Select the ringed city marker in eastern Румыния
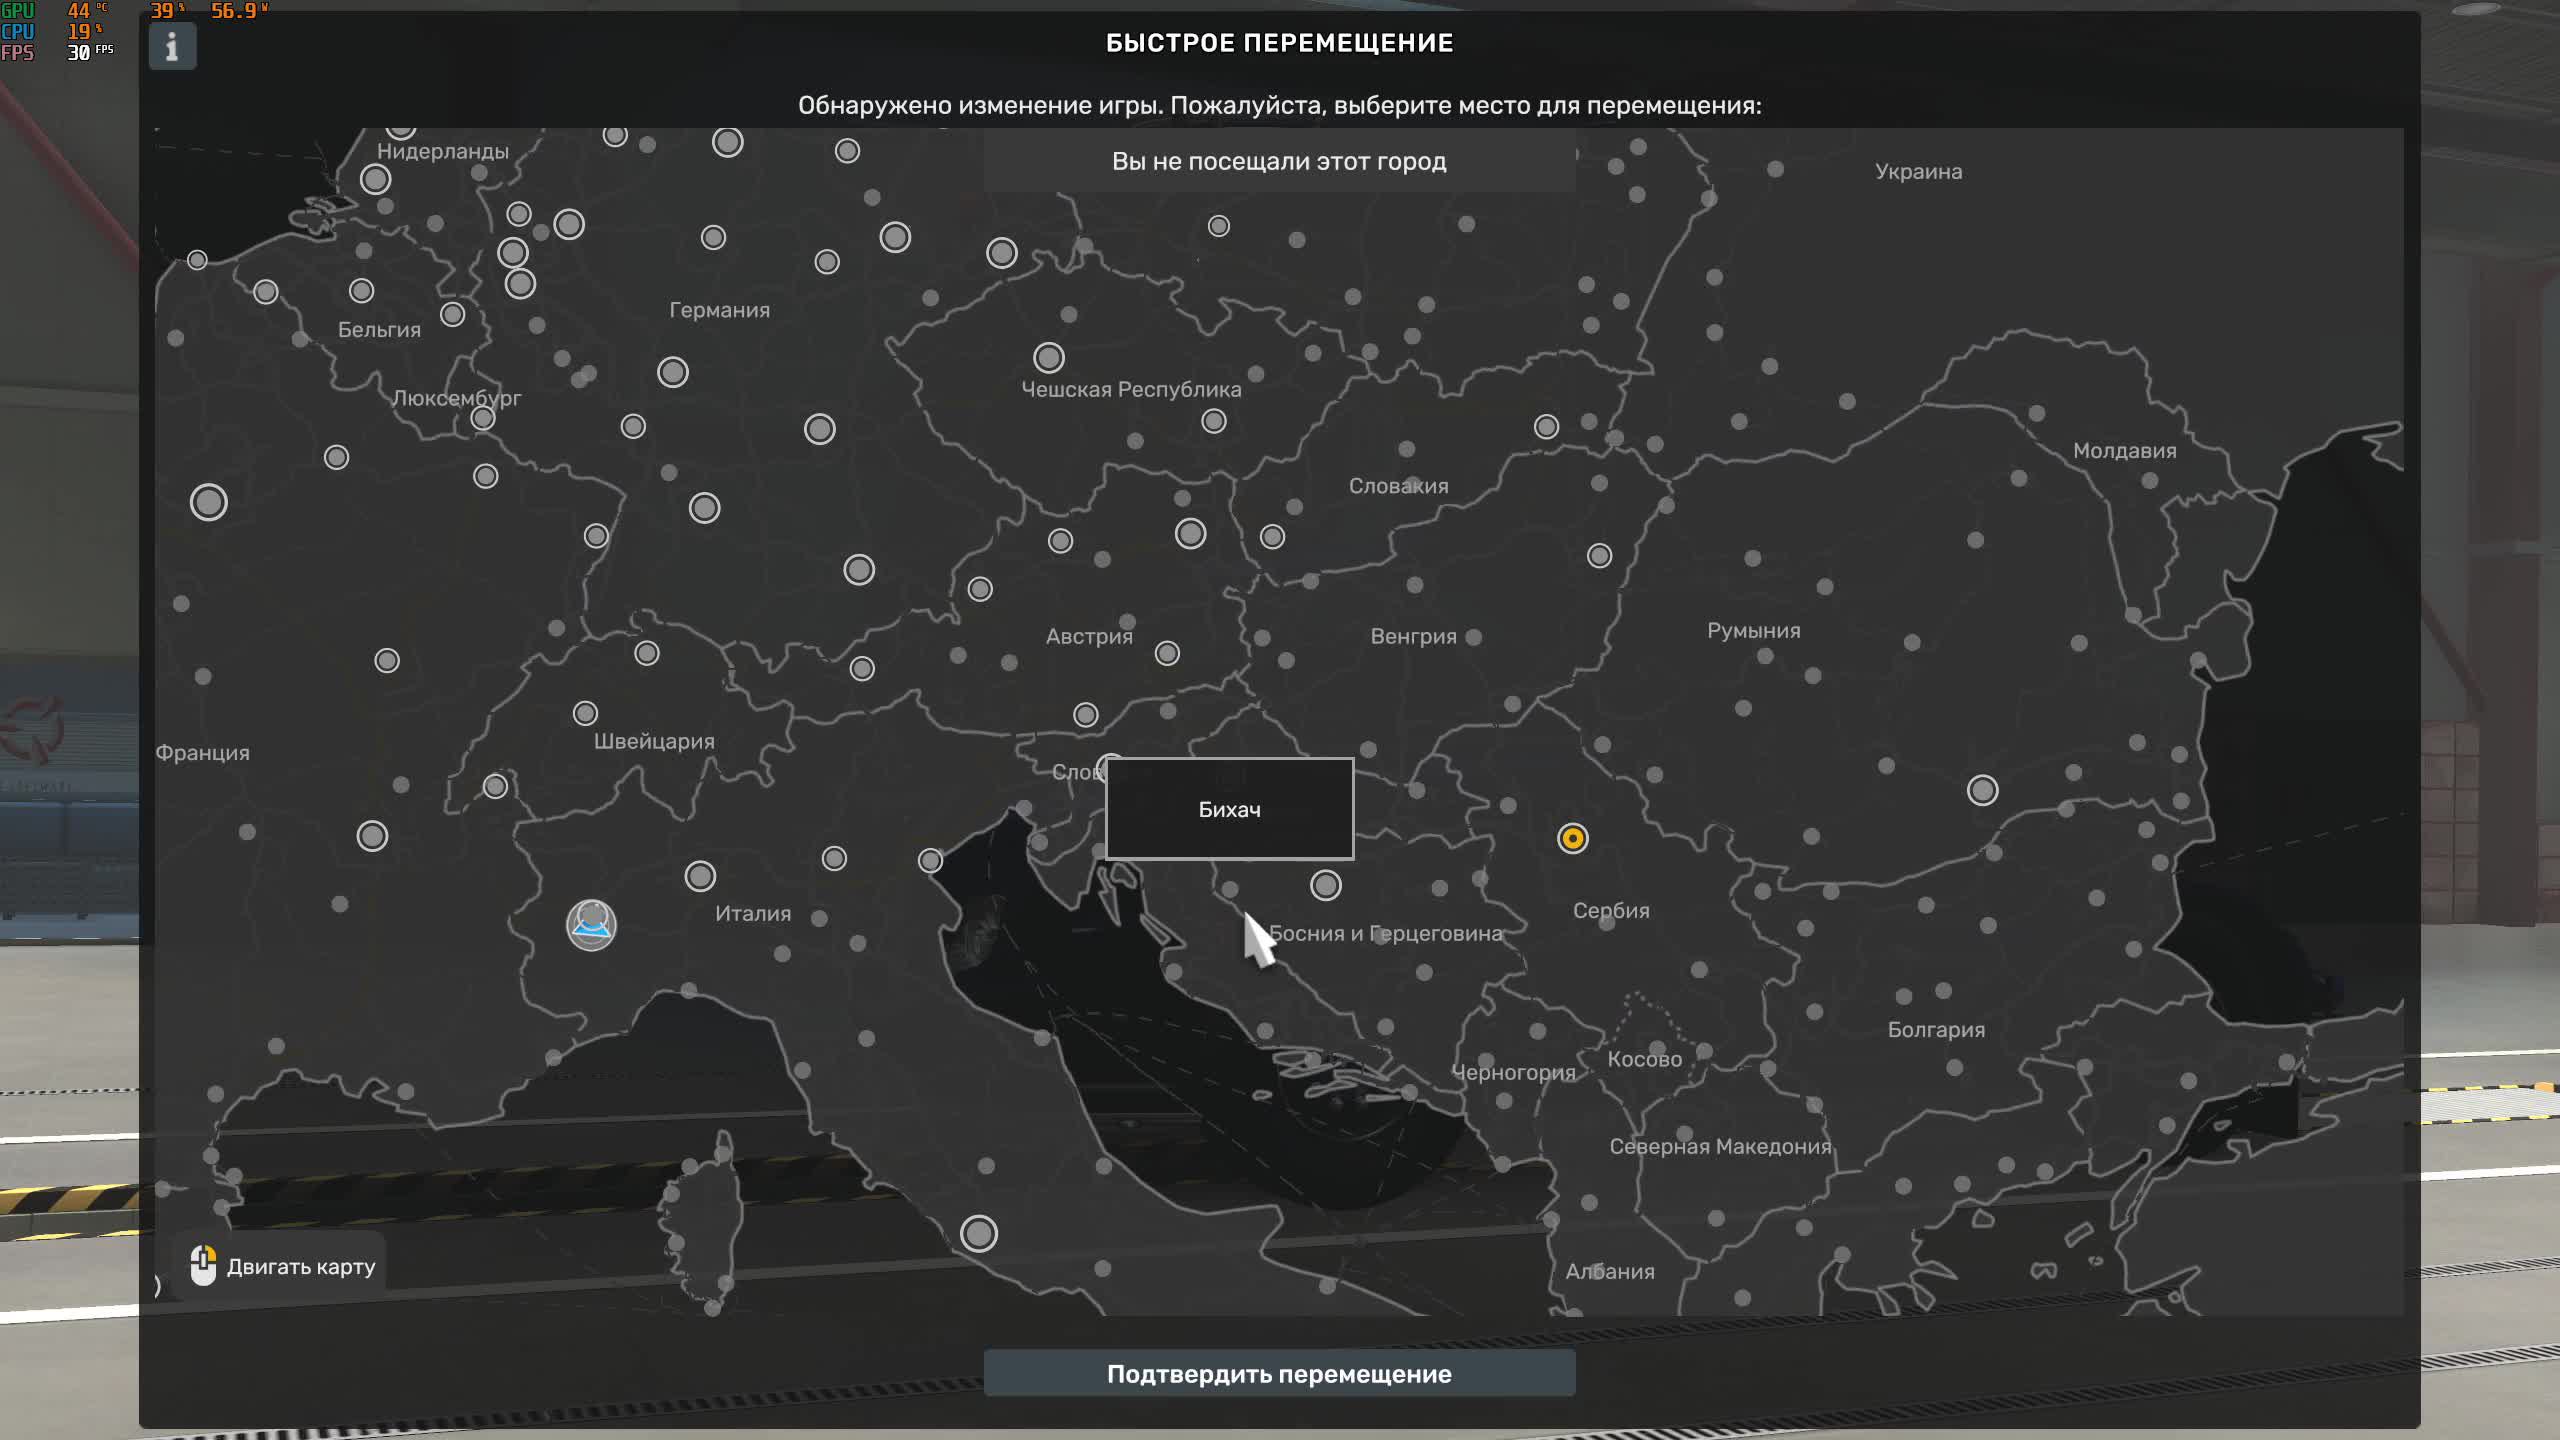 [1982, 790]
